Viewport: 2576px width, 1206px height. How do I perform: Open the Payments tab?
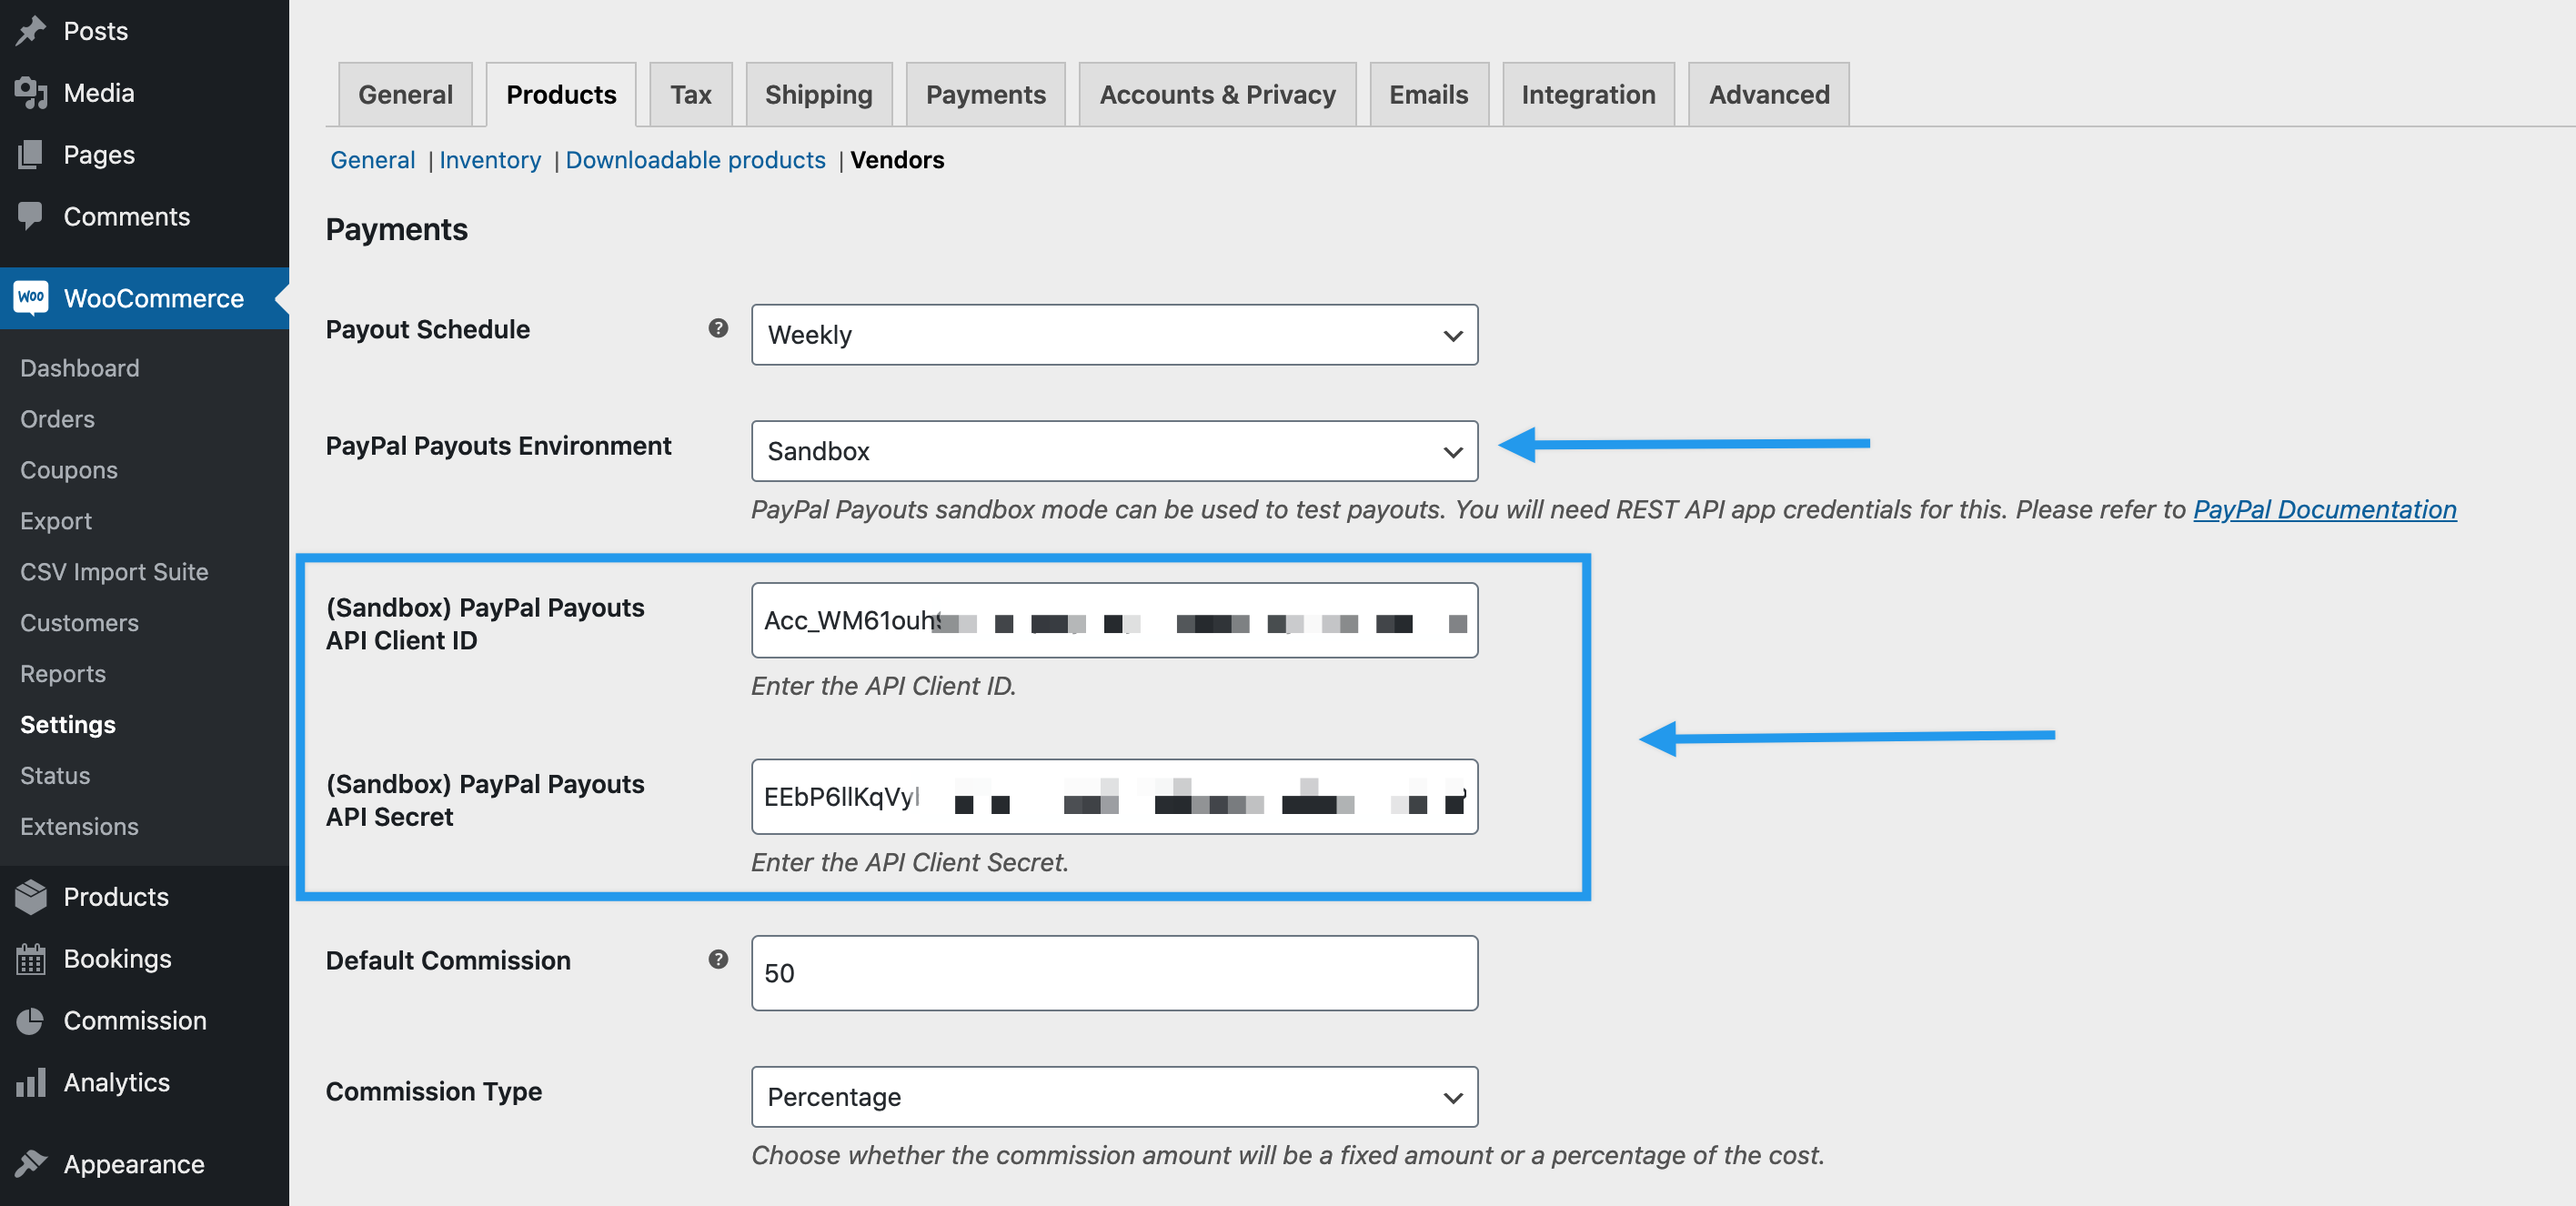(x=985, y=94)
